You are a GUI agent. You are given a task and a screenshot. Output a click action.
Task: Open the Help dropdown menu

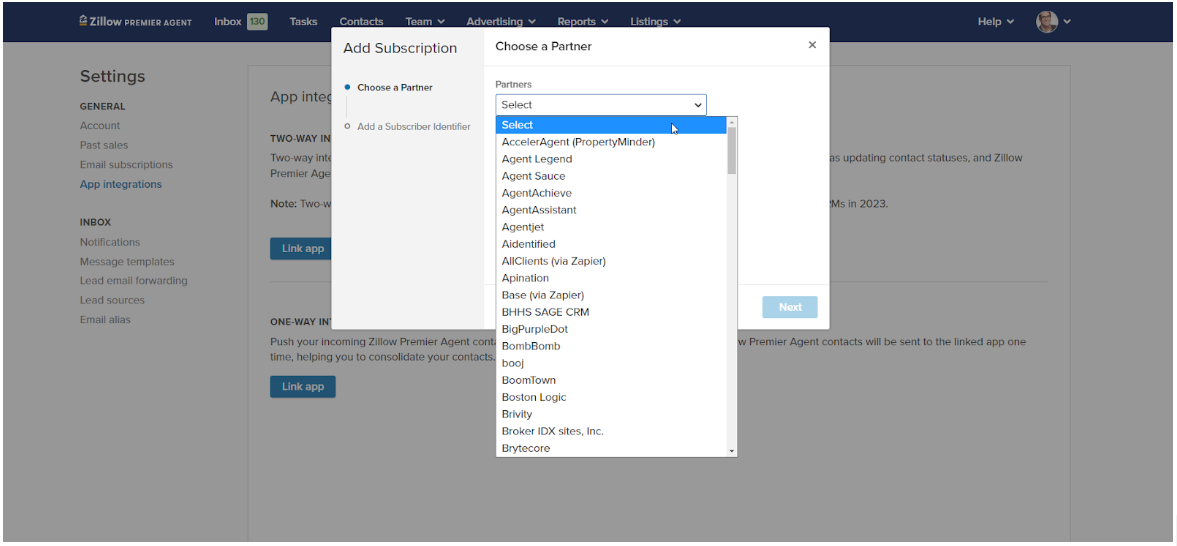[995, 21]
